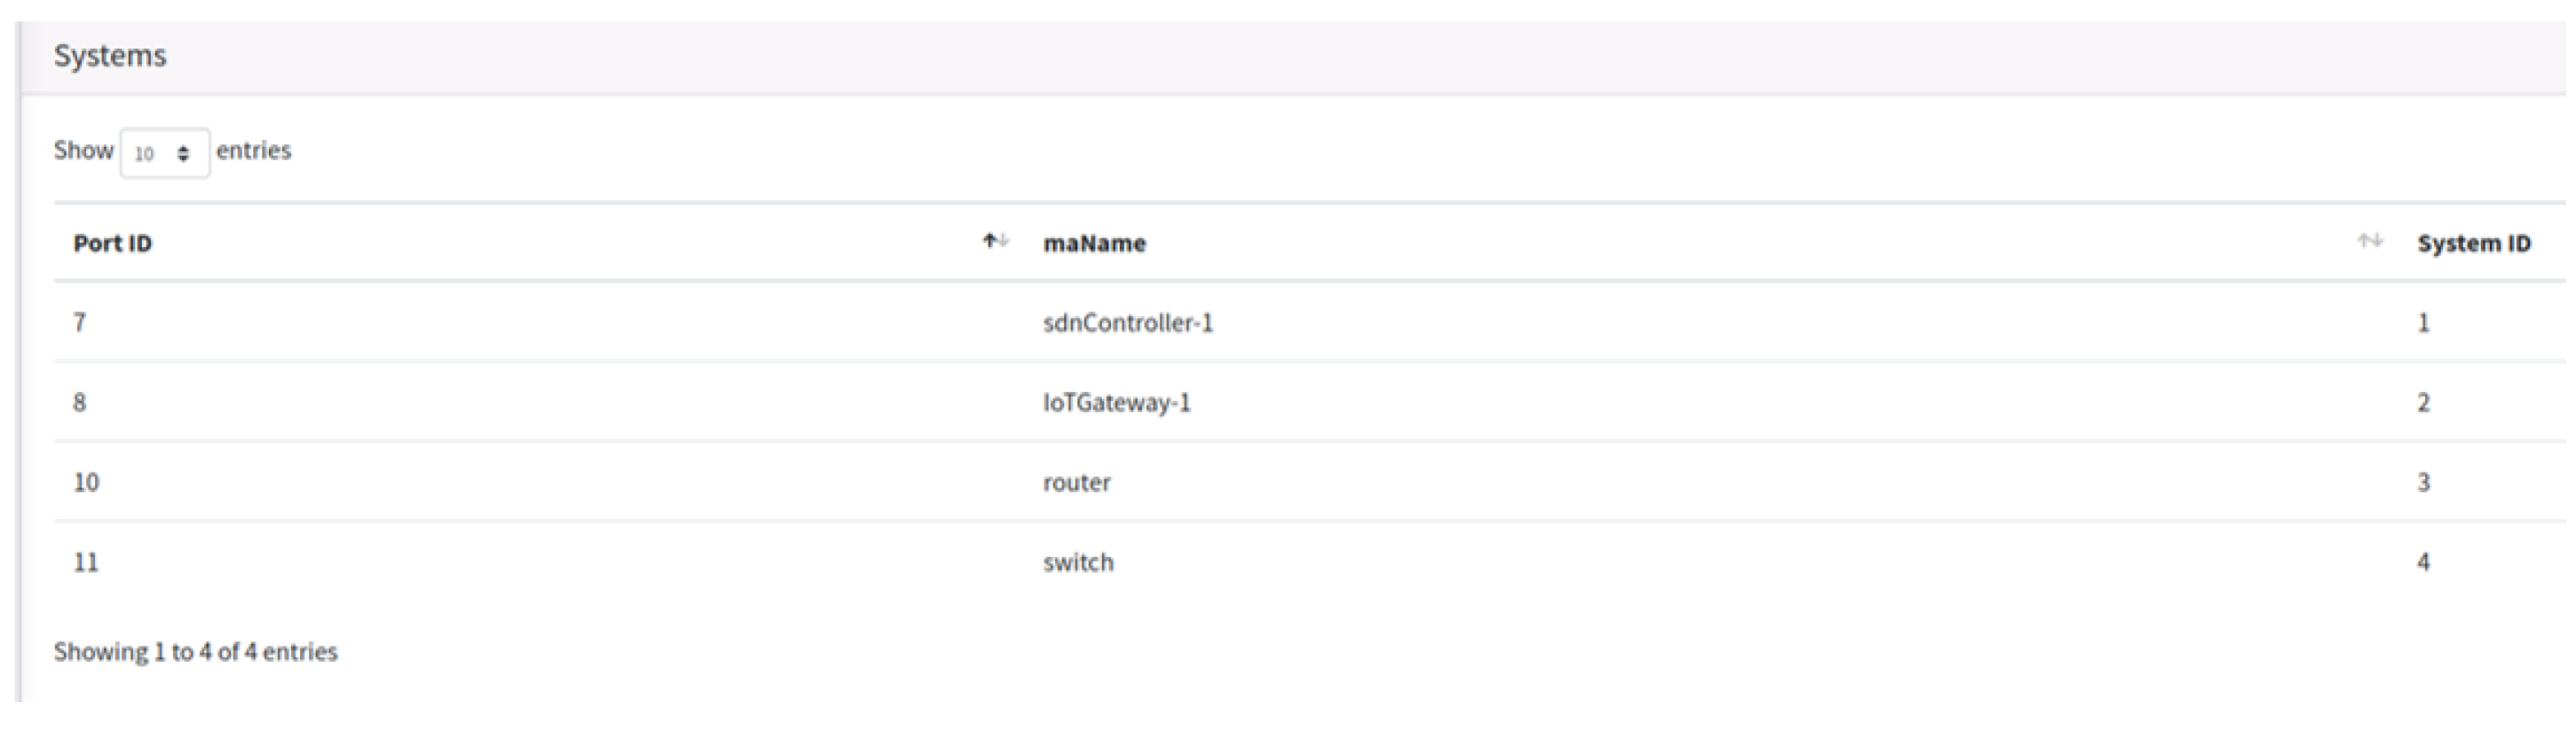Image resolution: width=2576 pixels, height=730 pixels.
Task: Click the maName column sort icon
Action: click(x=2369, y=241)
